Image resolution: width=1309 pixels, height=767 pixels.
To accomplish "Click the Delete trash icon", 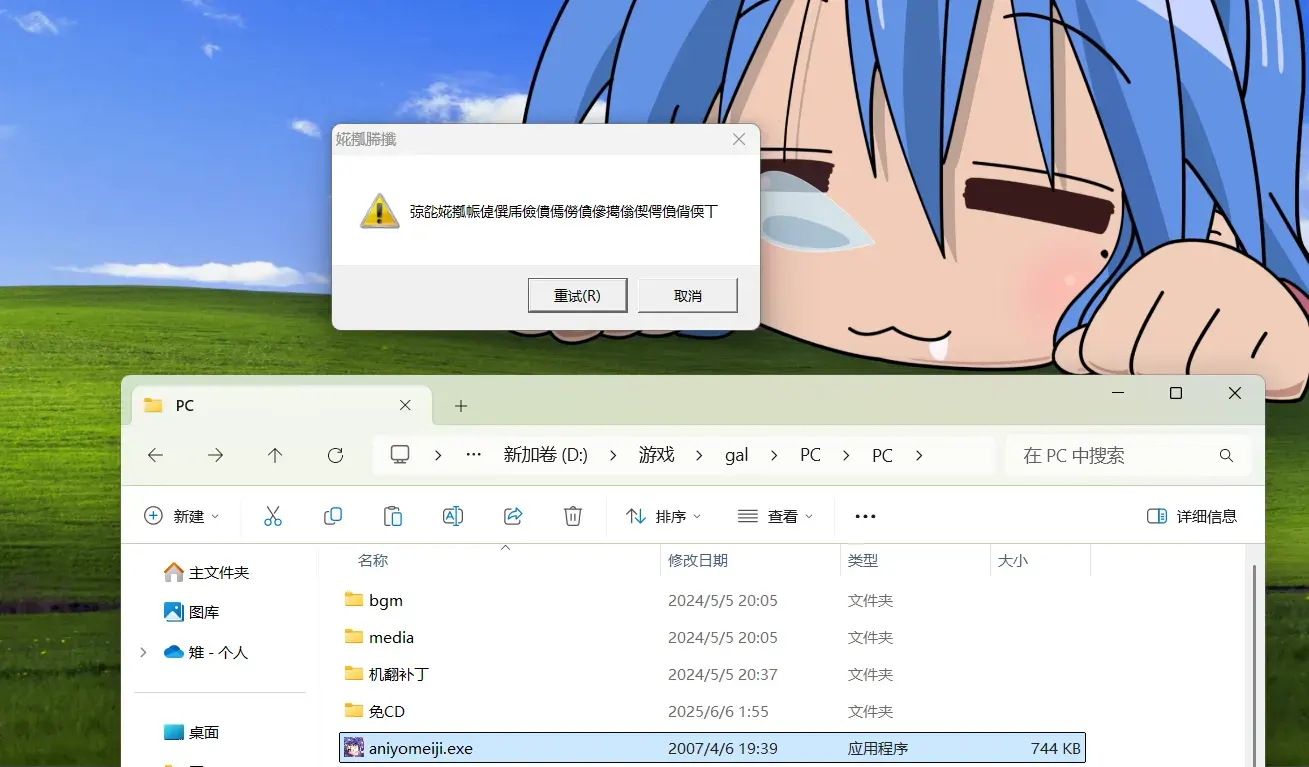I will pyautogui.click(x=573, y=516).
